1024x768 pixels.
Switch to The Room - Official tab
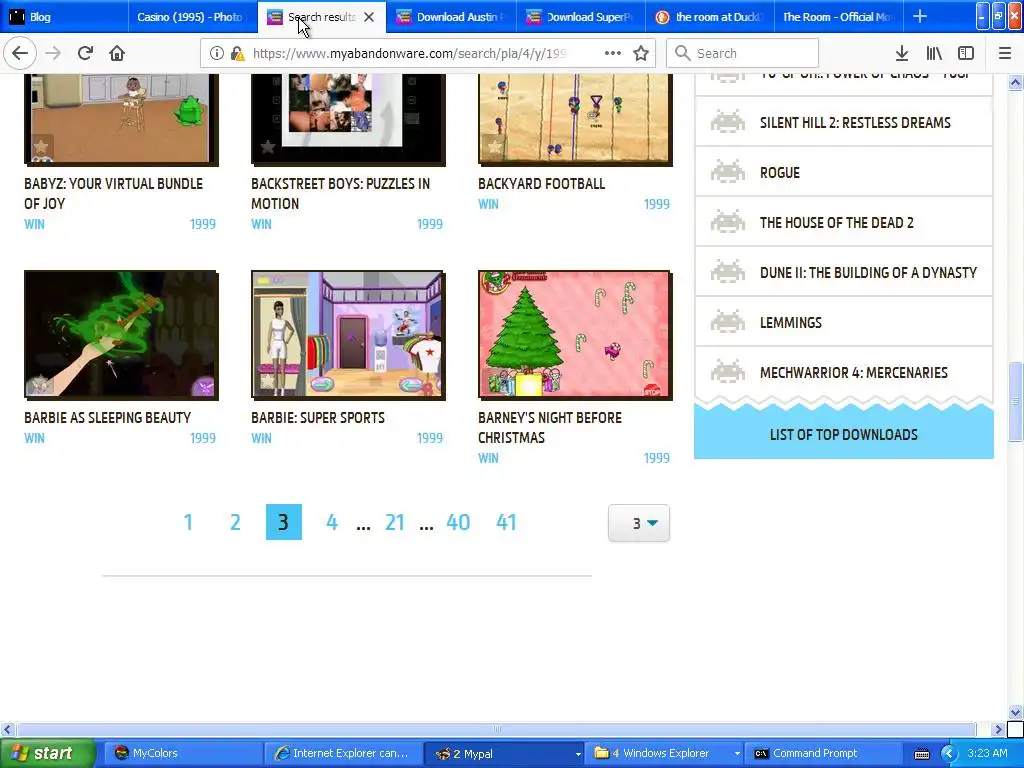839,17
